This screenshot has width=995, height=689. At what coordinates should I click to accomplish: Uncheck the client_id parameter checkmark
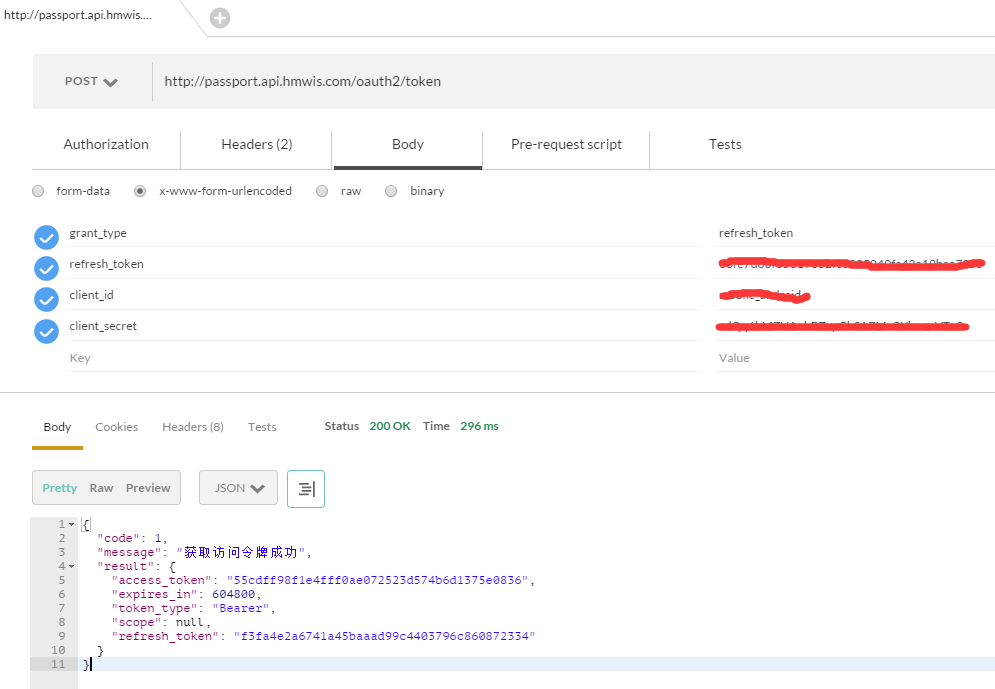point(46,299)
